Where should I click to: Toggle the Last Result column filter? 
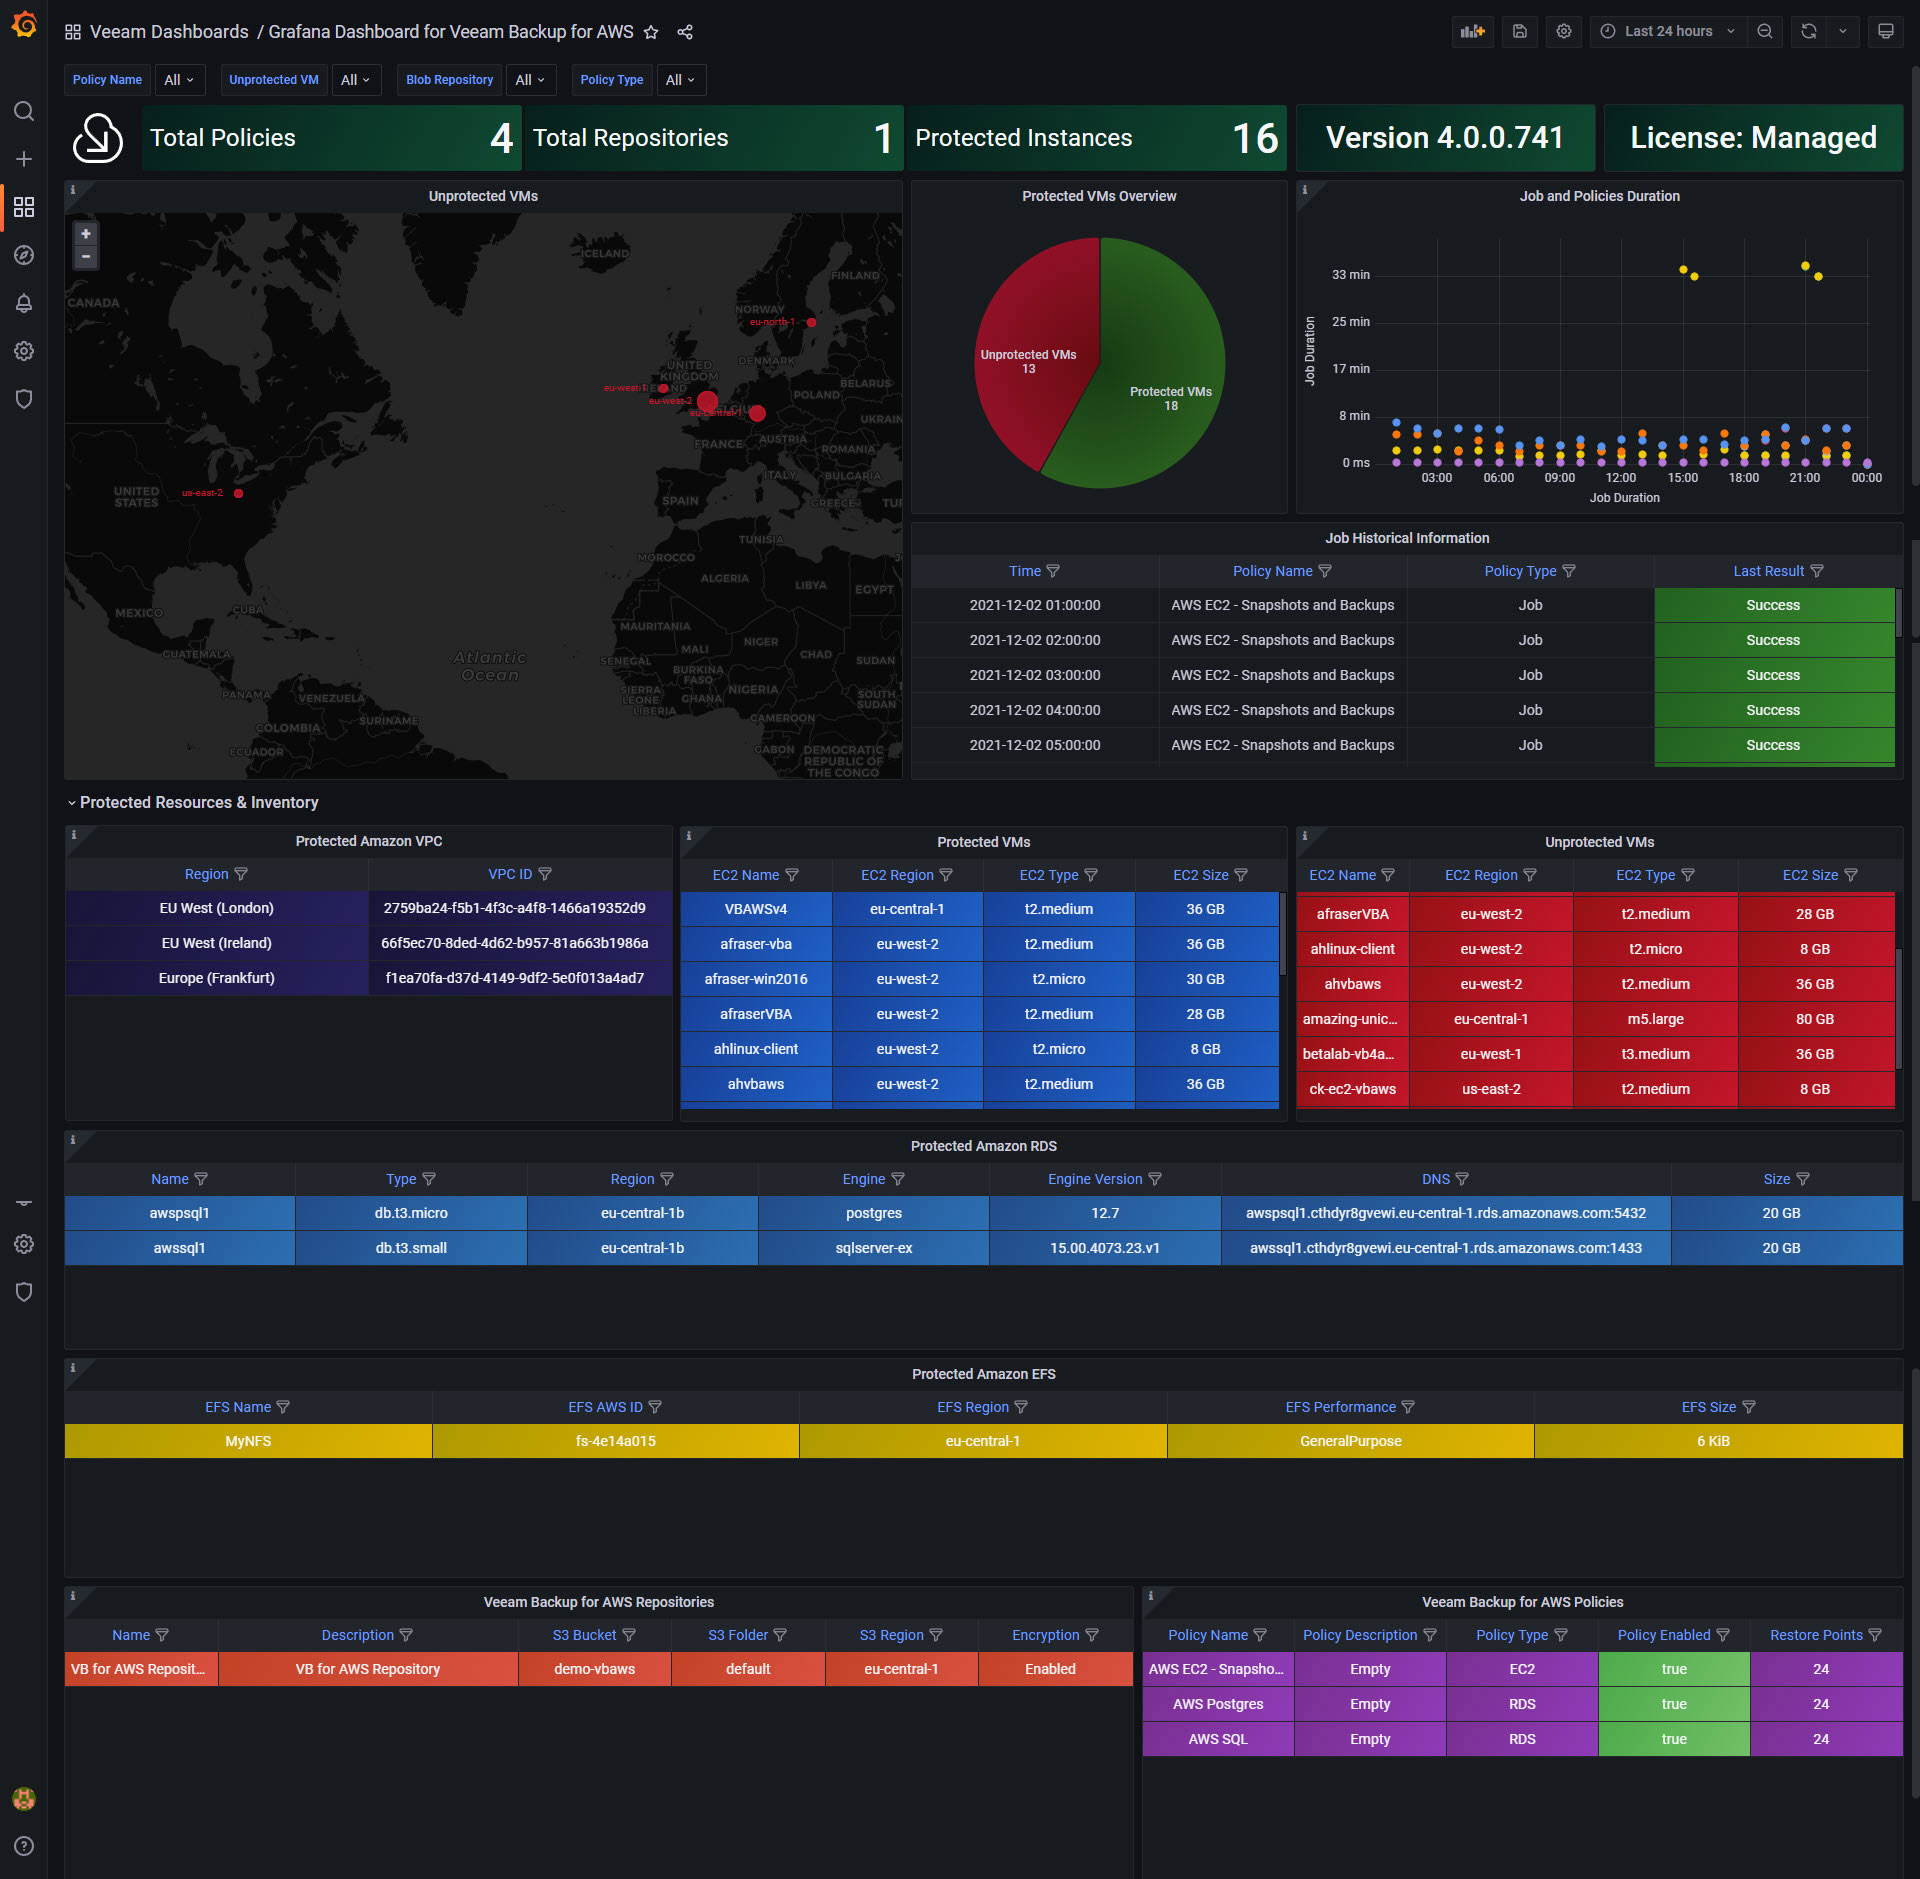(x=1817, y=571)
